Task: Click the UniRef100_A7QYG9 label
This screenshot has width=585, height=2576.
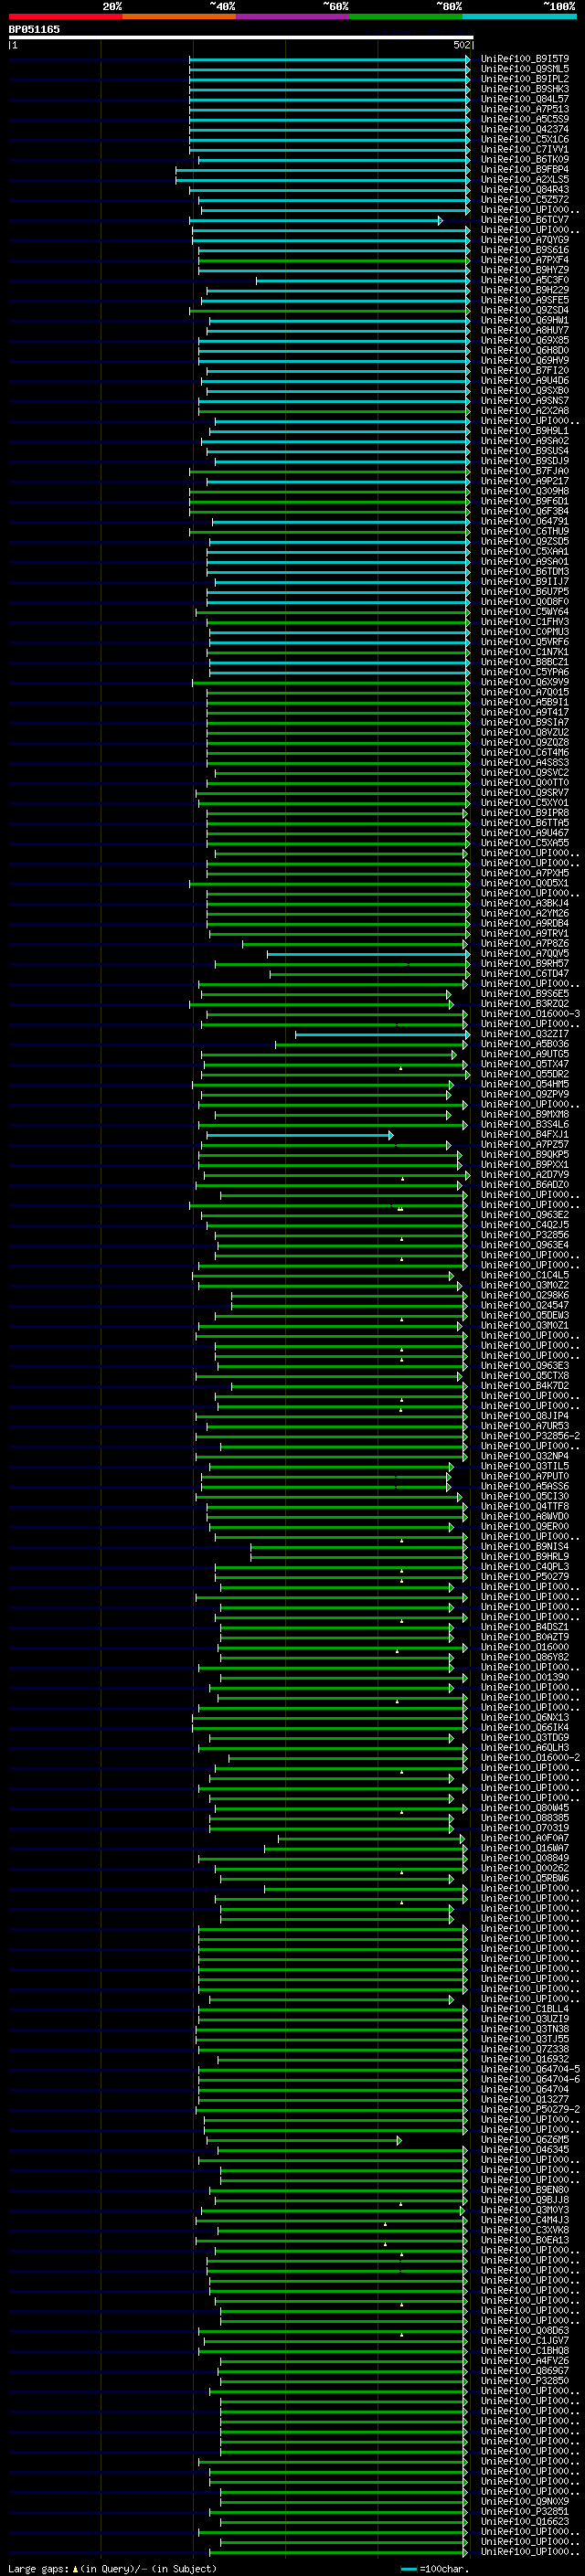Action: pyautogui.click(x=525, y=240)
